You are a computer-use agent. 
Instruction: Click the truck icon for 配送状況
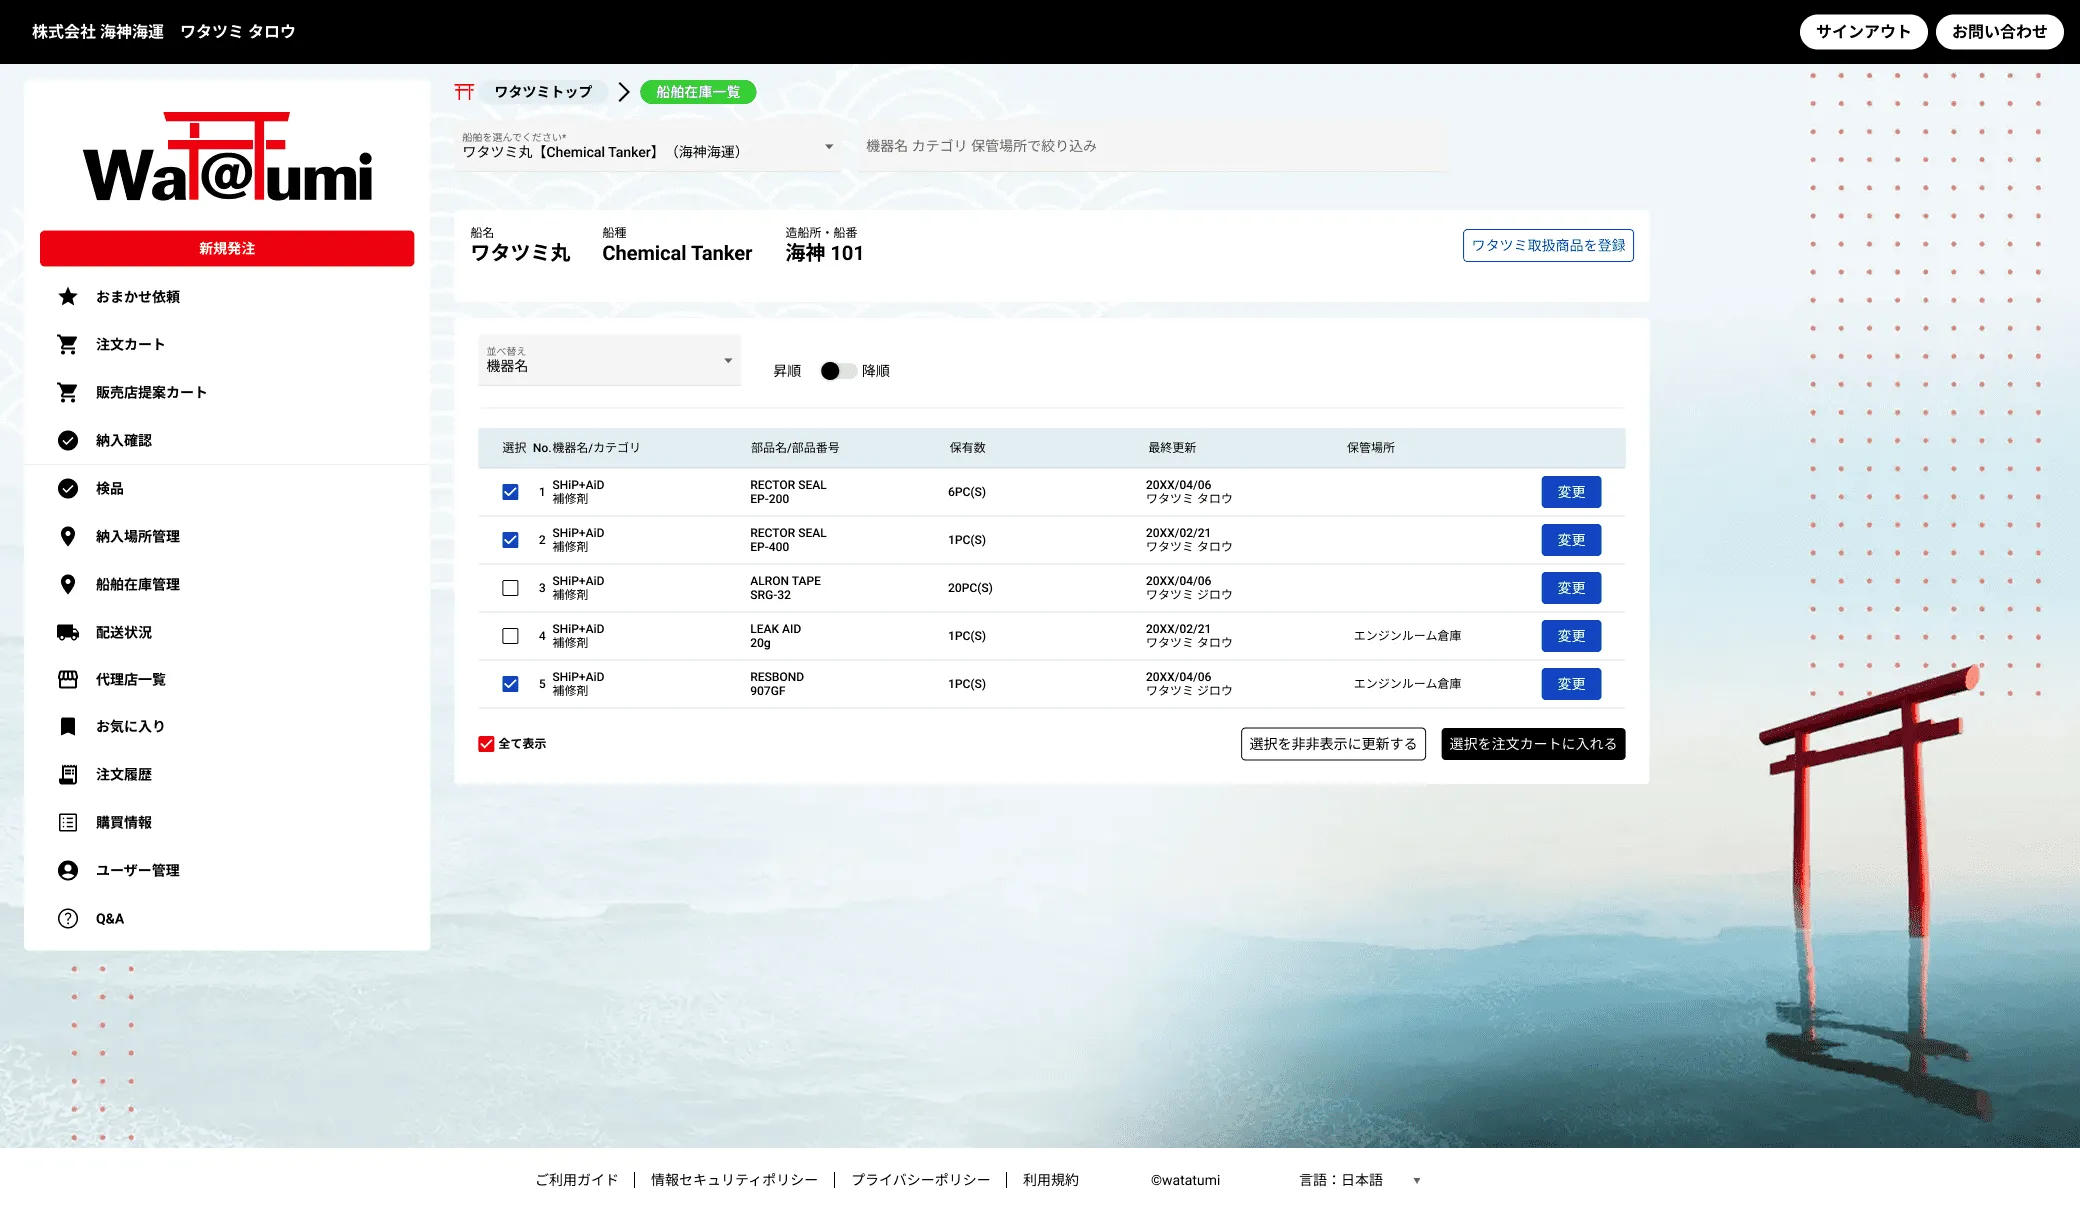point(68,633)
